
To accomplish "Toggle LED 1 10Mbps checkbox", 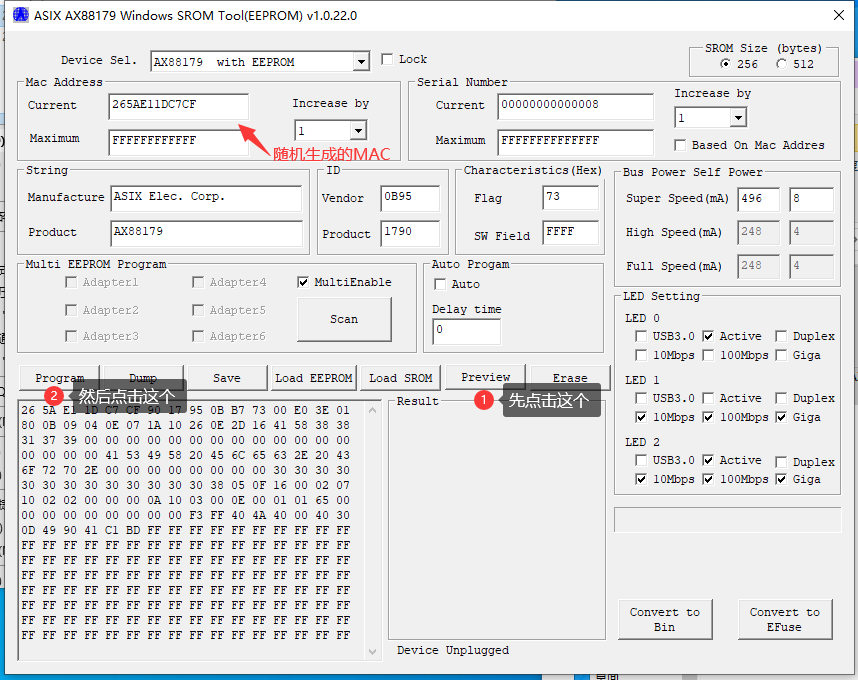I will 641,417.
